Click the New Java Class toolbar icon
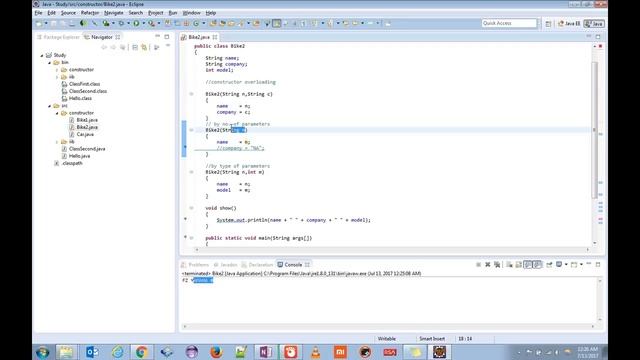 196,24
